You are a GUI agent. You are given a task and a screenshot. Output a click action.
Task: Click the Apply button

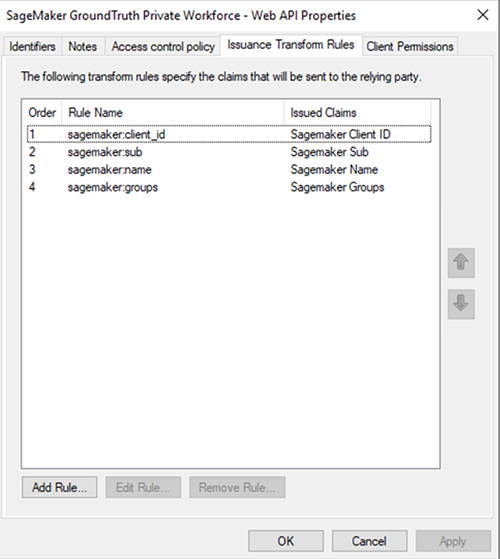coord(453,541)
